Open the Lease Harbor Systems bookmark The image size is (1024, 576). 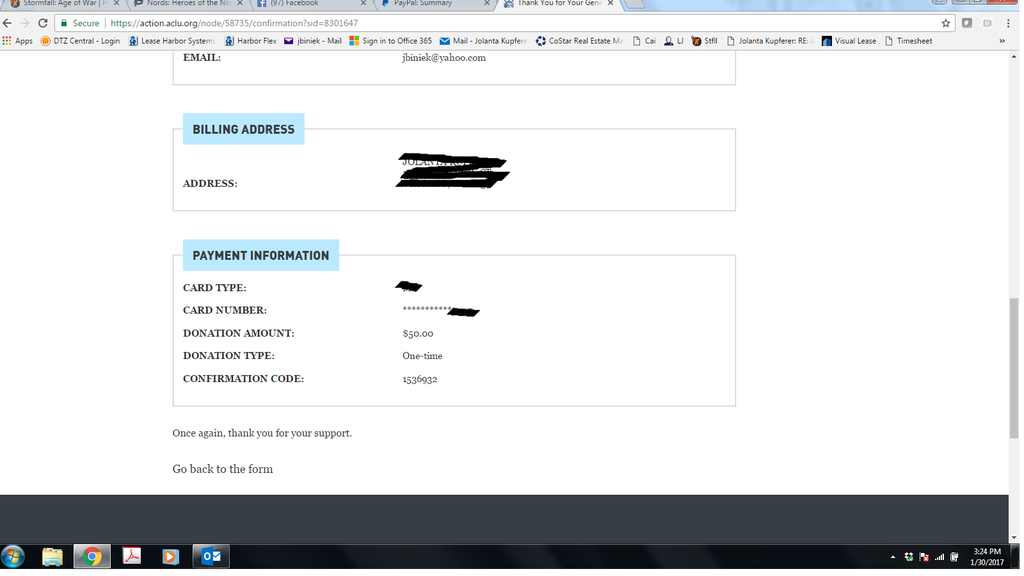172,40
